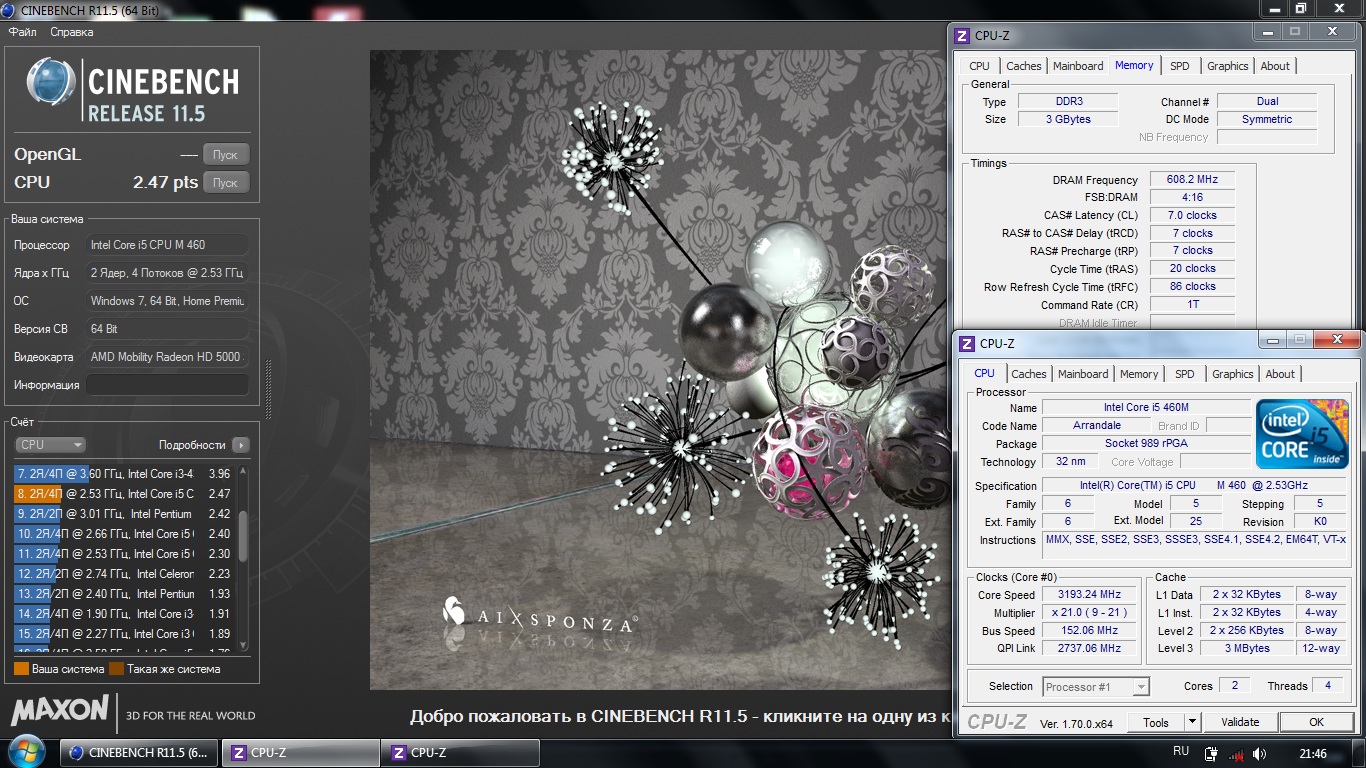Click the DRAM Frequency 608.2 MHz value
The width and height of the screenshot is (1366, 768).
pos(1192,180)
